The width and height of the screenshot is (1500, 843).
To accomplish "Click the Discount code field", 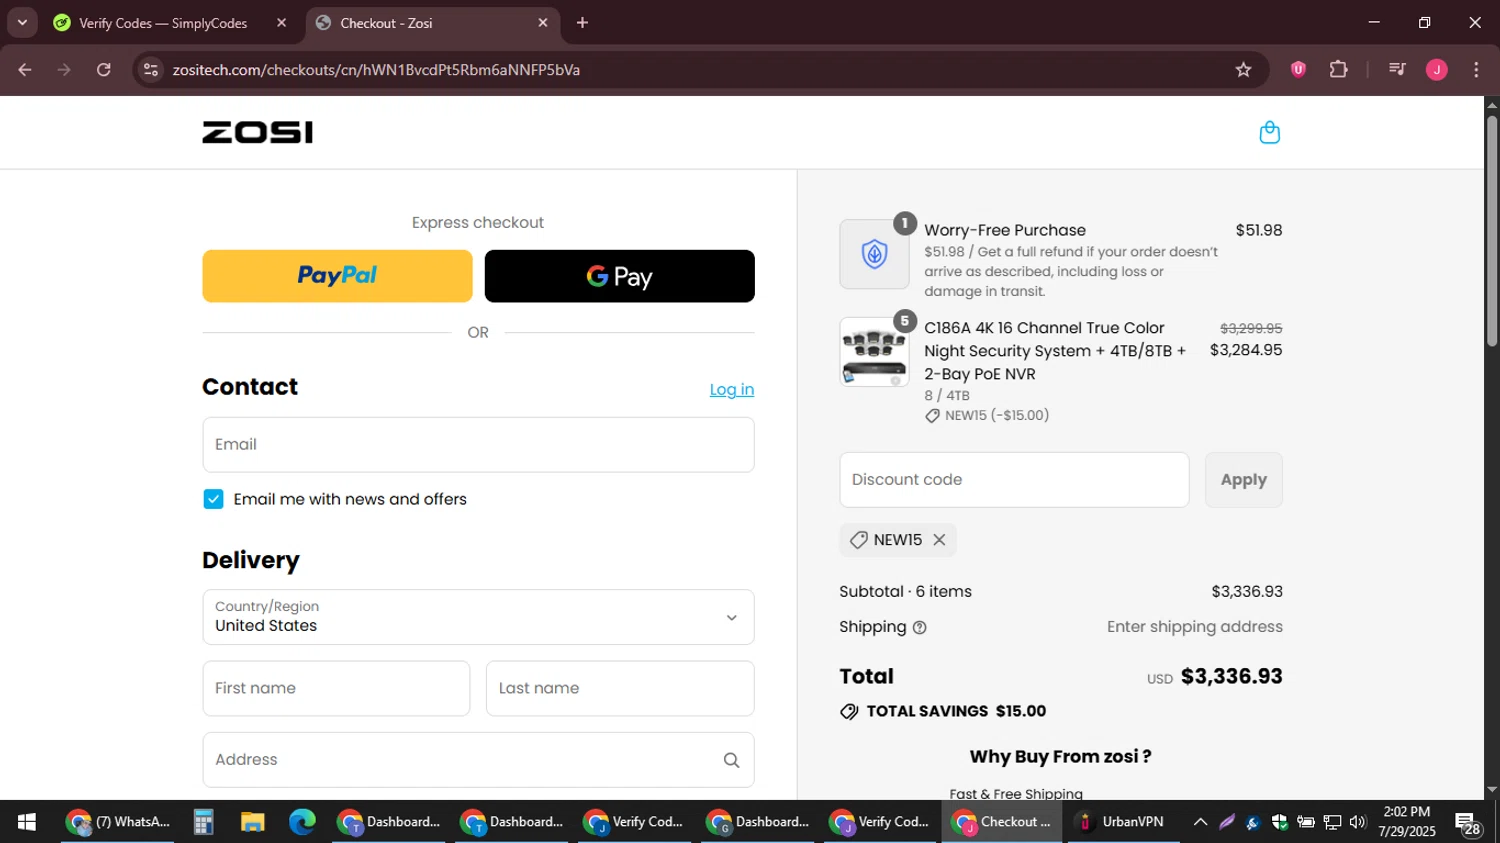I will (x=1014, y=480).
